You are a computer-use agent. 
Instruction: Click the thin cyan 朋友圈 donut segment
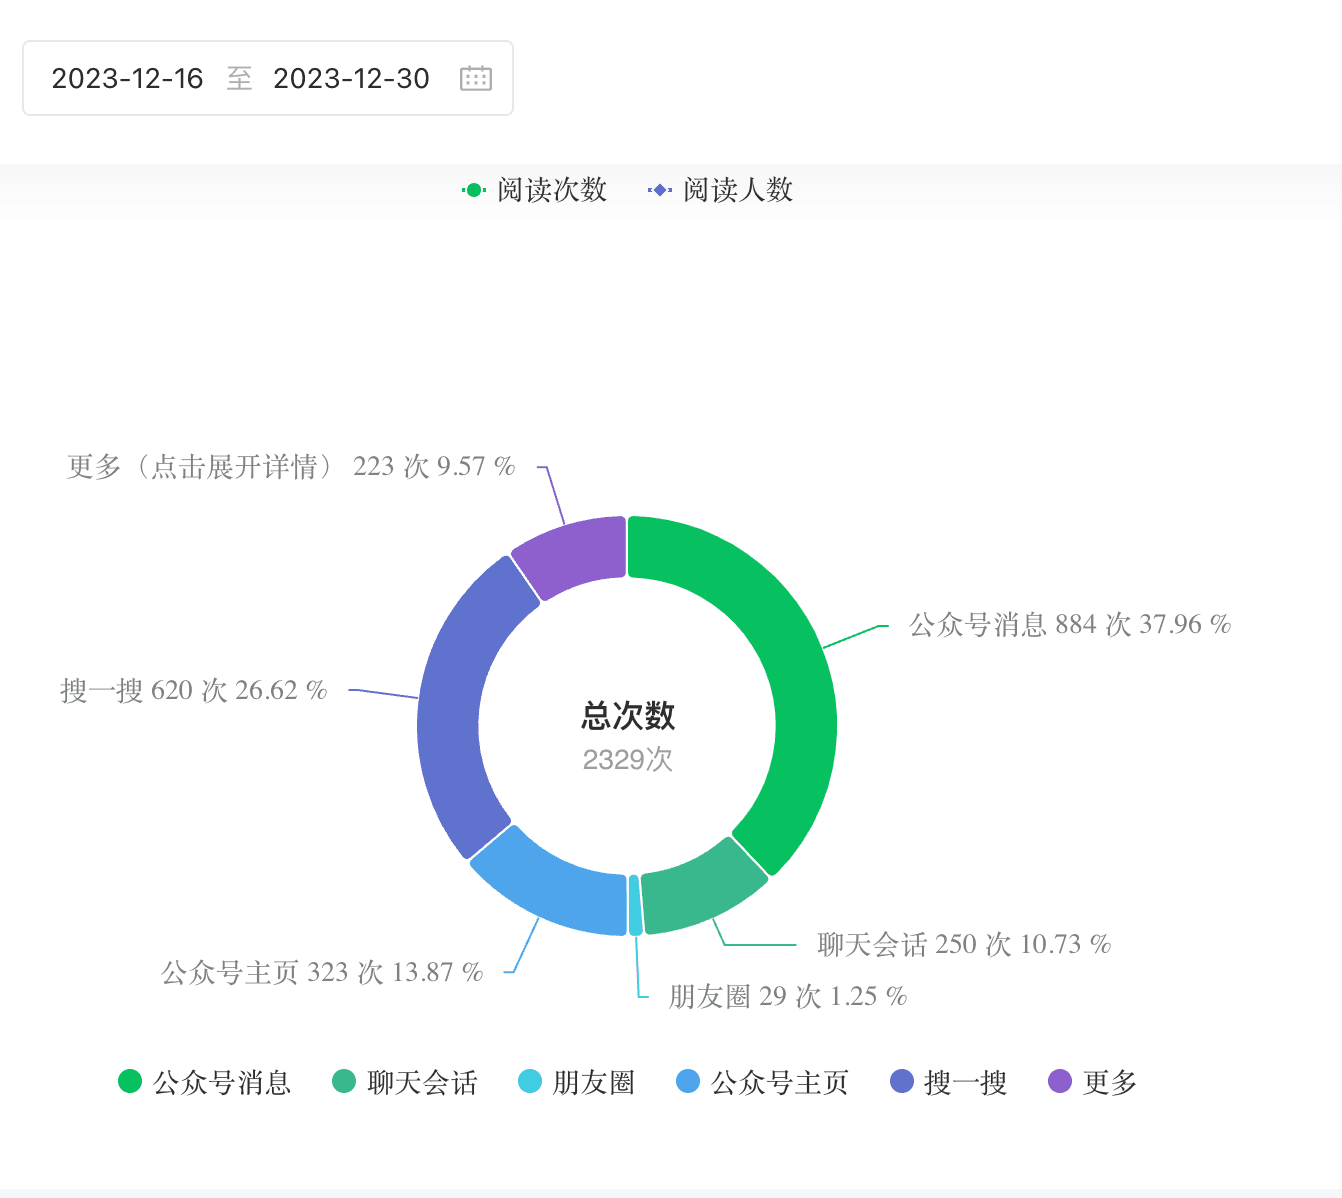(635, 905)
